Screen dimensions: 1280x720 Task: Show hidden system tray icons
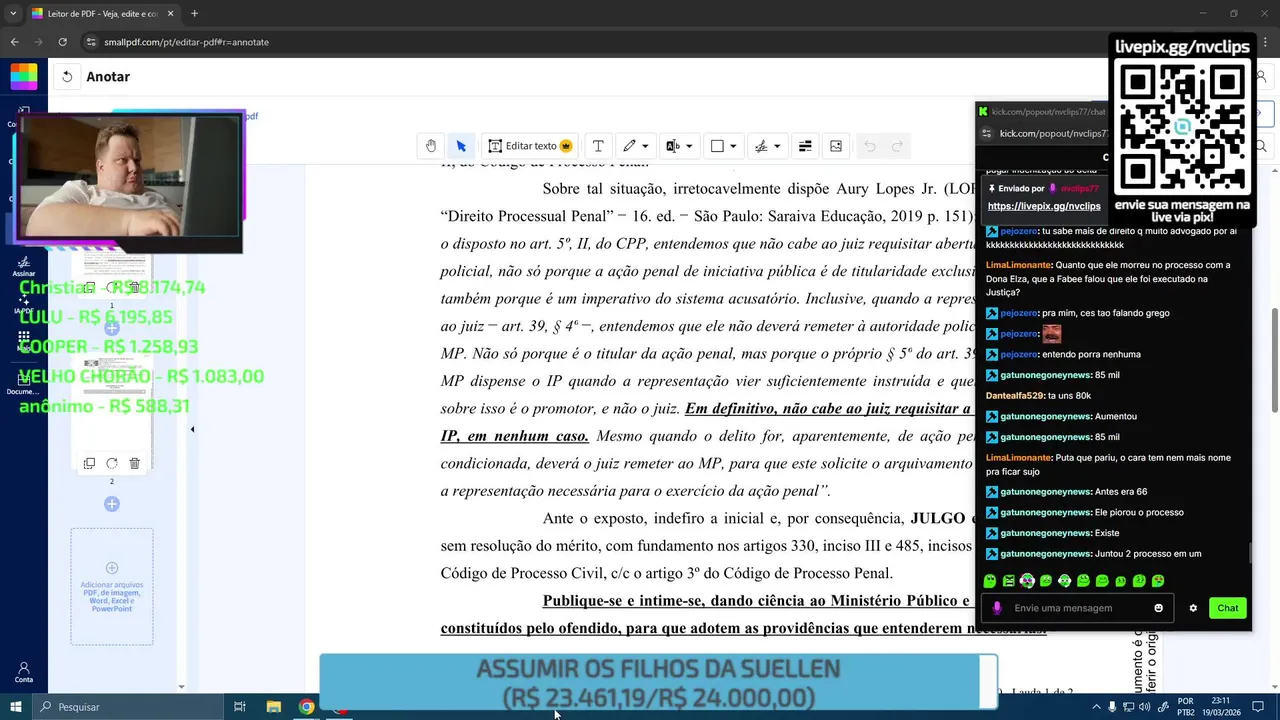[1096, 707]
